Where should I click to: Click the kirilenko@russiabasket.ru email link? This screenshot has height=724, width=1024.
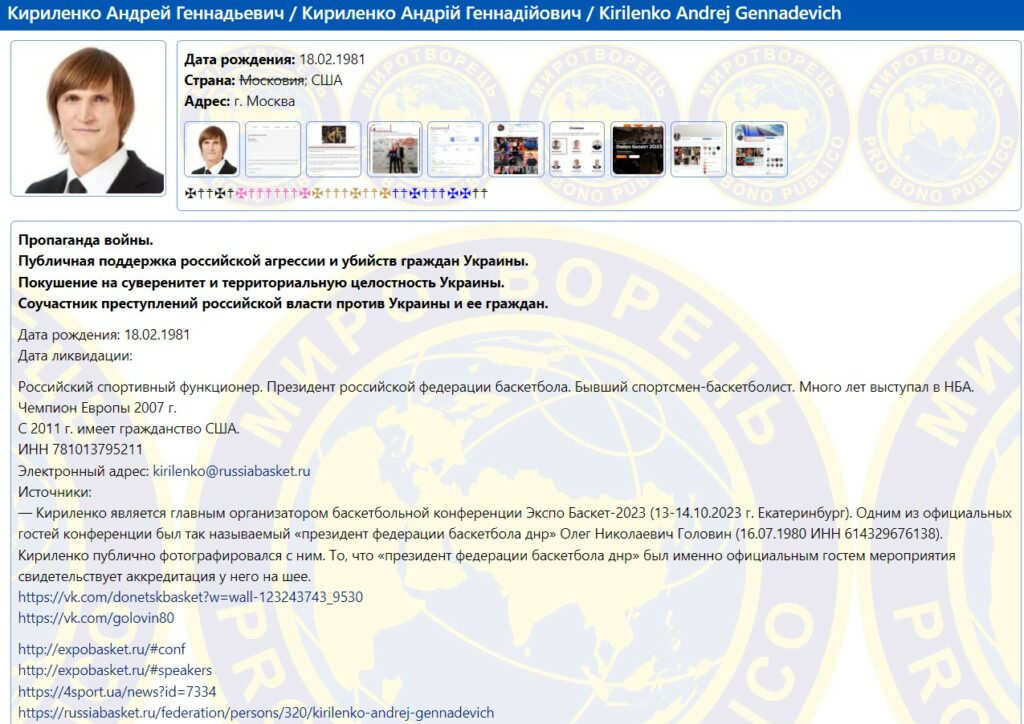pyautogui.click(x=231, y=471)
